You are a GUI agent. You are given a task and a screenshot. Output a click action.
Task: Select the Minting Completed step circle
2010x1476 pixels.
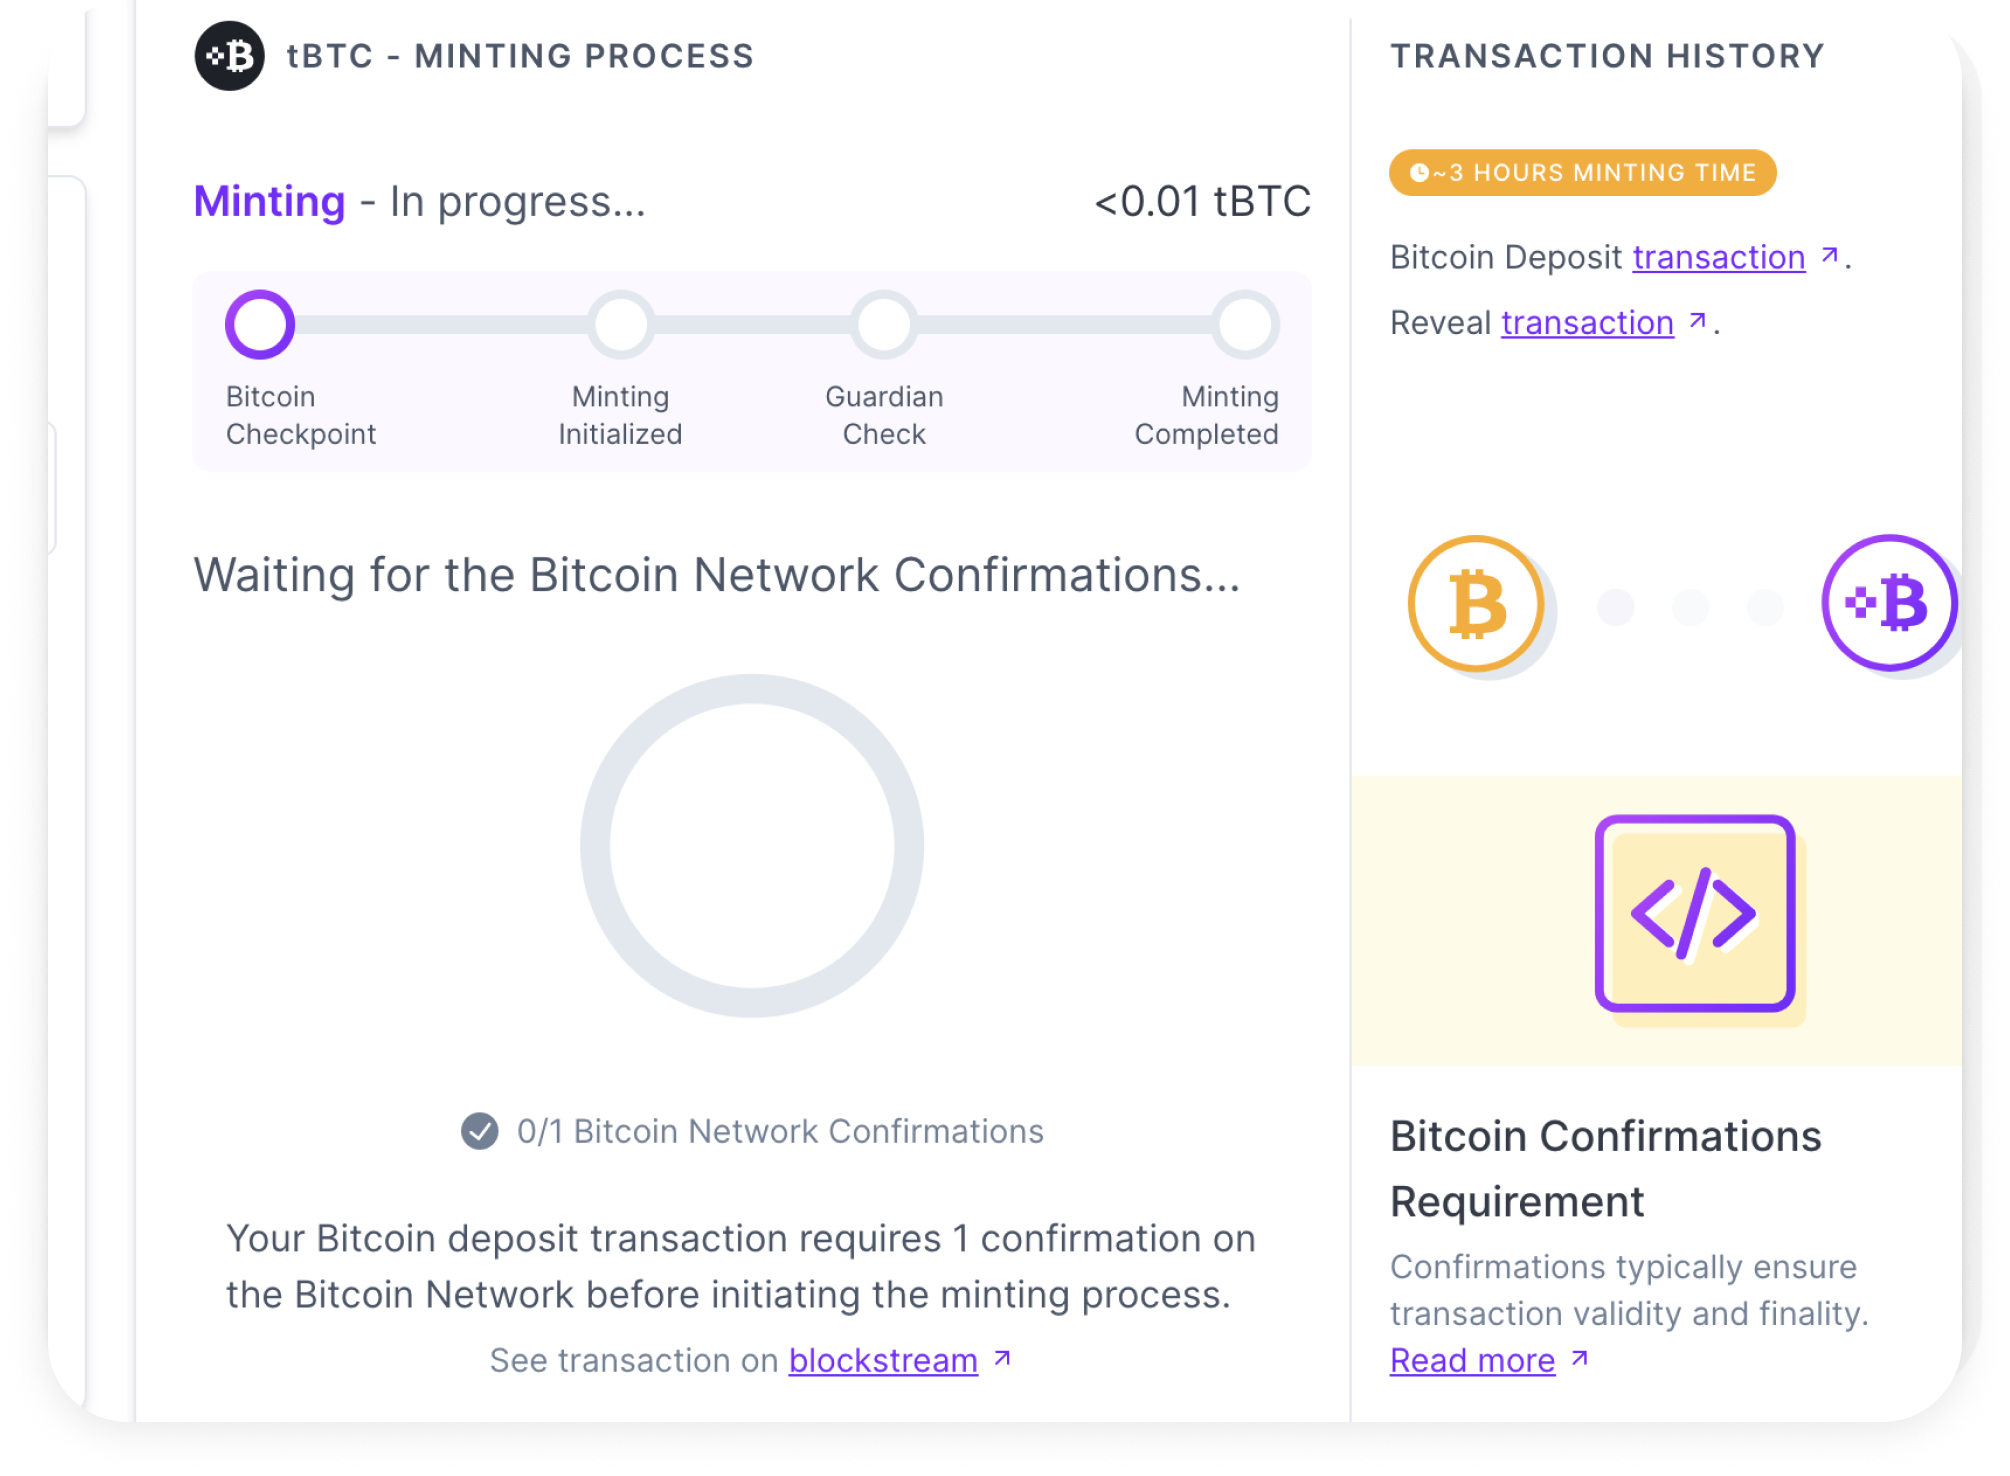coord(1246,324)
